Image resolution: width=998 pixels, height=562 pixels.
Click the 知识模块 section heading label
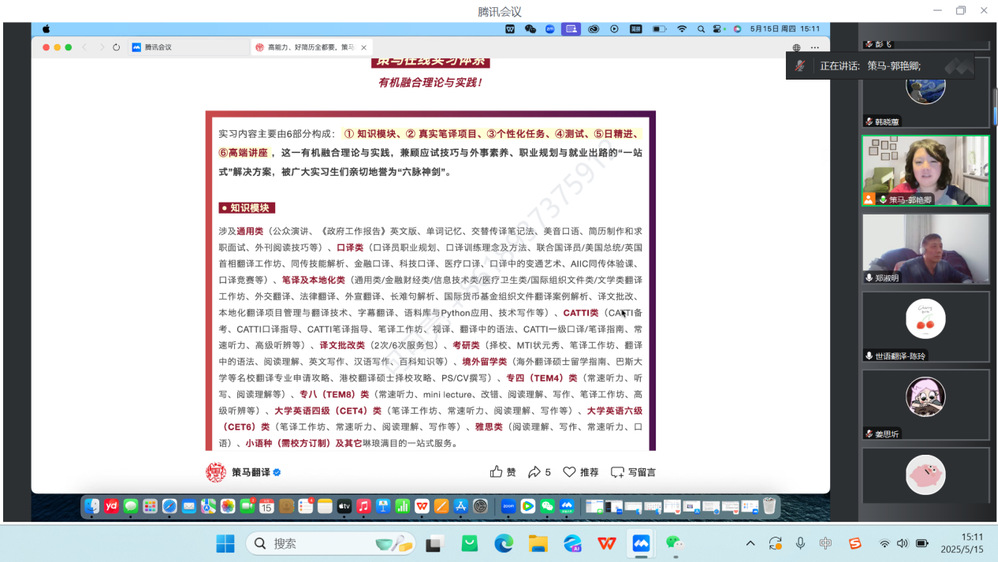pos(246,208)
